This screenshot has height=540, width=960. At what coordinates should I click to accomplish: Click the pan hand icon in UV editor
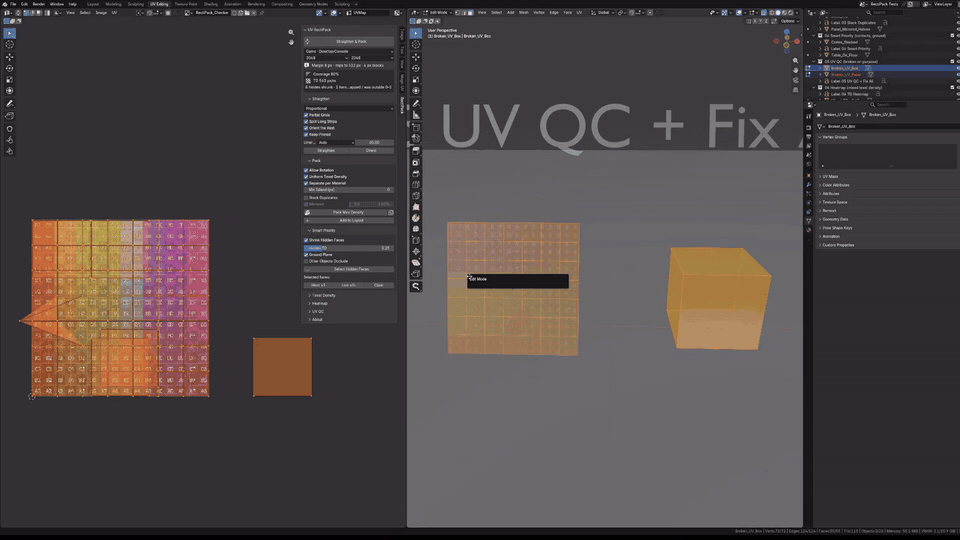[291, 42]
